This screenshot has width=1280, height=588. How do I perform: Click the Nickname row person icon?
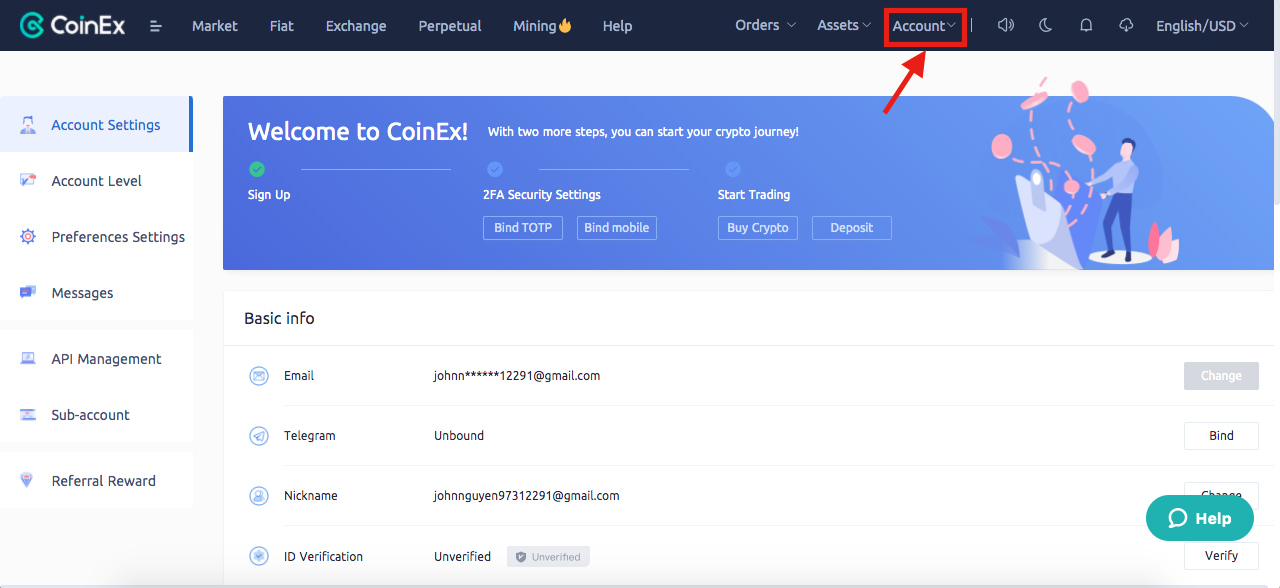click(x=259, y=496)
